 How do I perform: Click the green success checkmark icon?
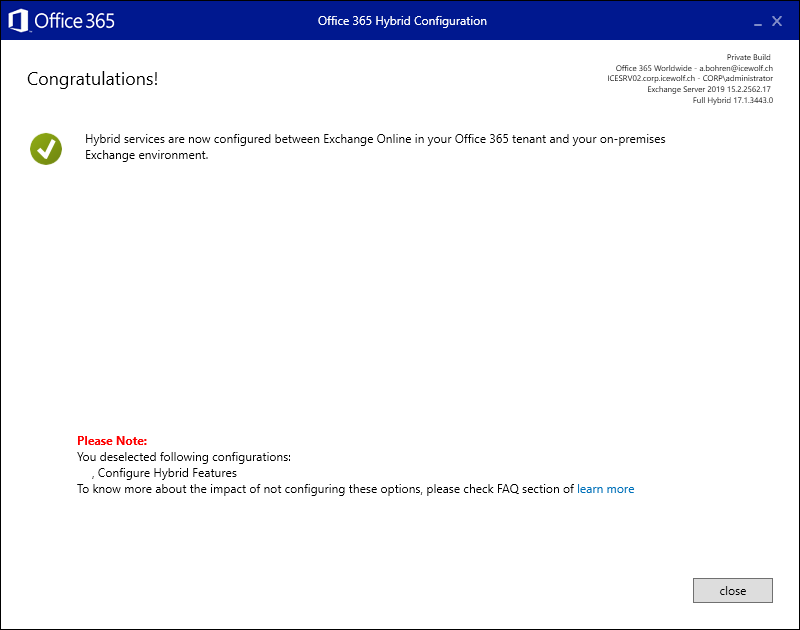click(46, 149)
